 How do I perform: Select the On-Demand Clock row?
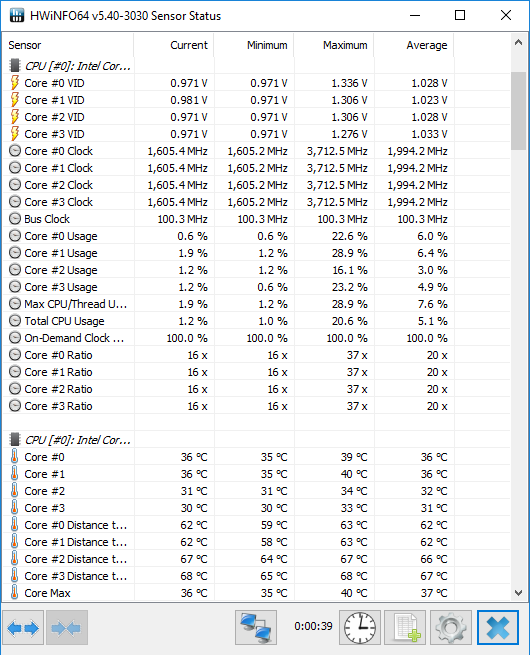point(256,338)
